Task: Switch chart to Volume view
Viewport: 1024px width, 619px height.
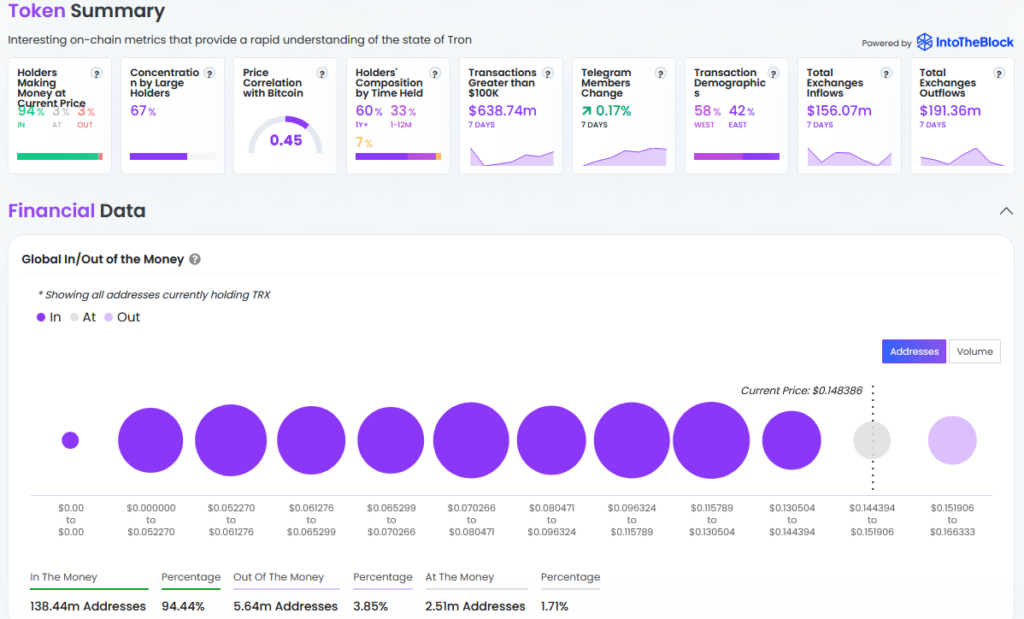Action: pos(974,351)
